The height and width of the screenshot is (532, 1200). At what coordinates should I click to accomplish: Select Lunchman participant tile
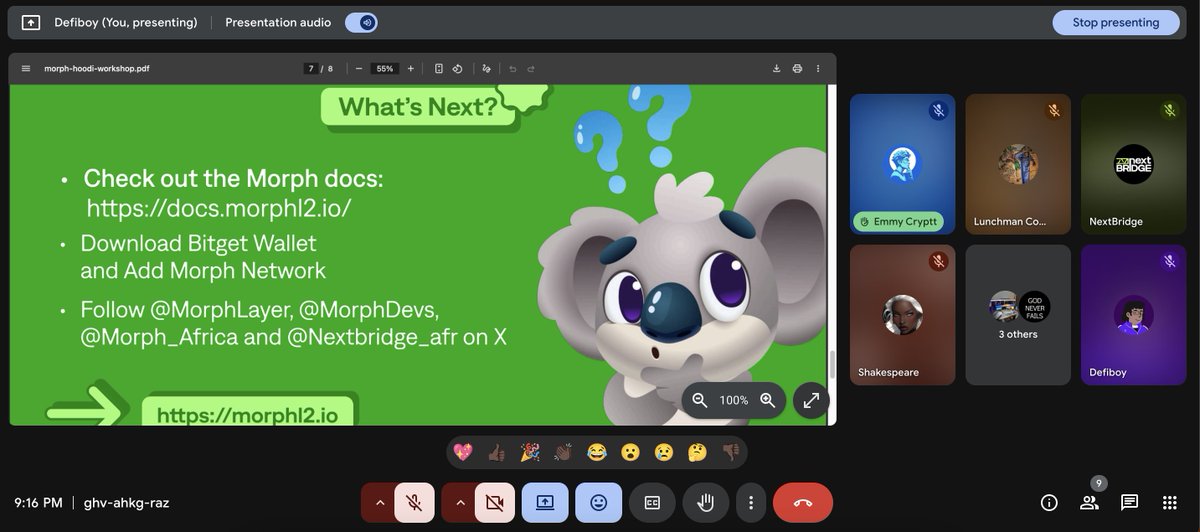tap(1018, 164)
